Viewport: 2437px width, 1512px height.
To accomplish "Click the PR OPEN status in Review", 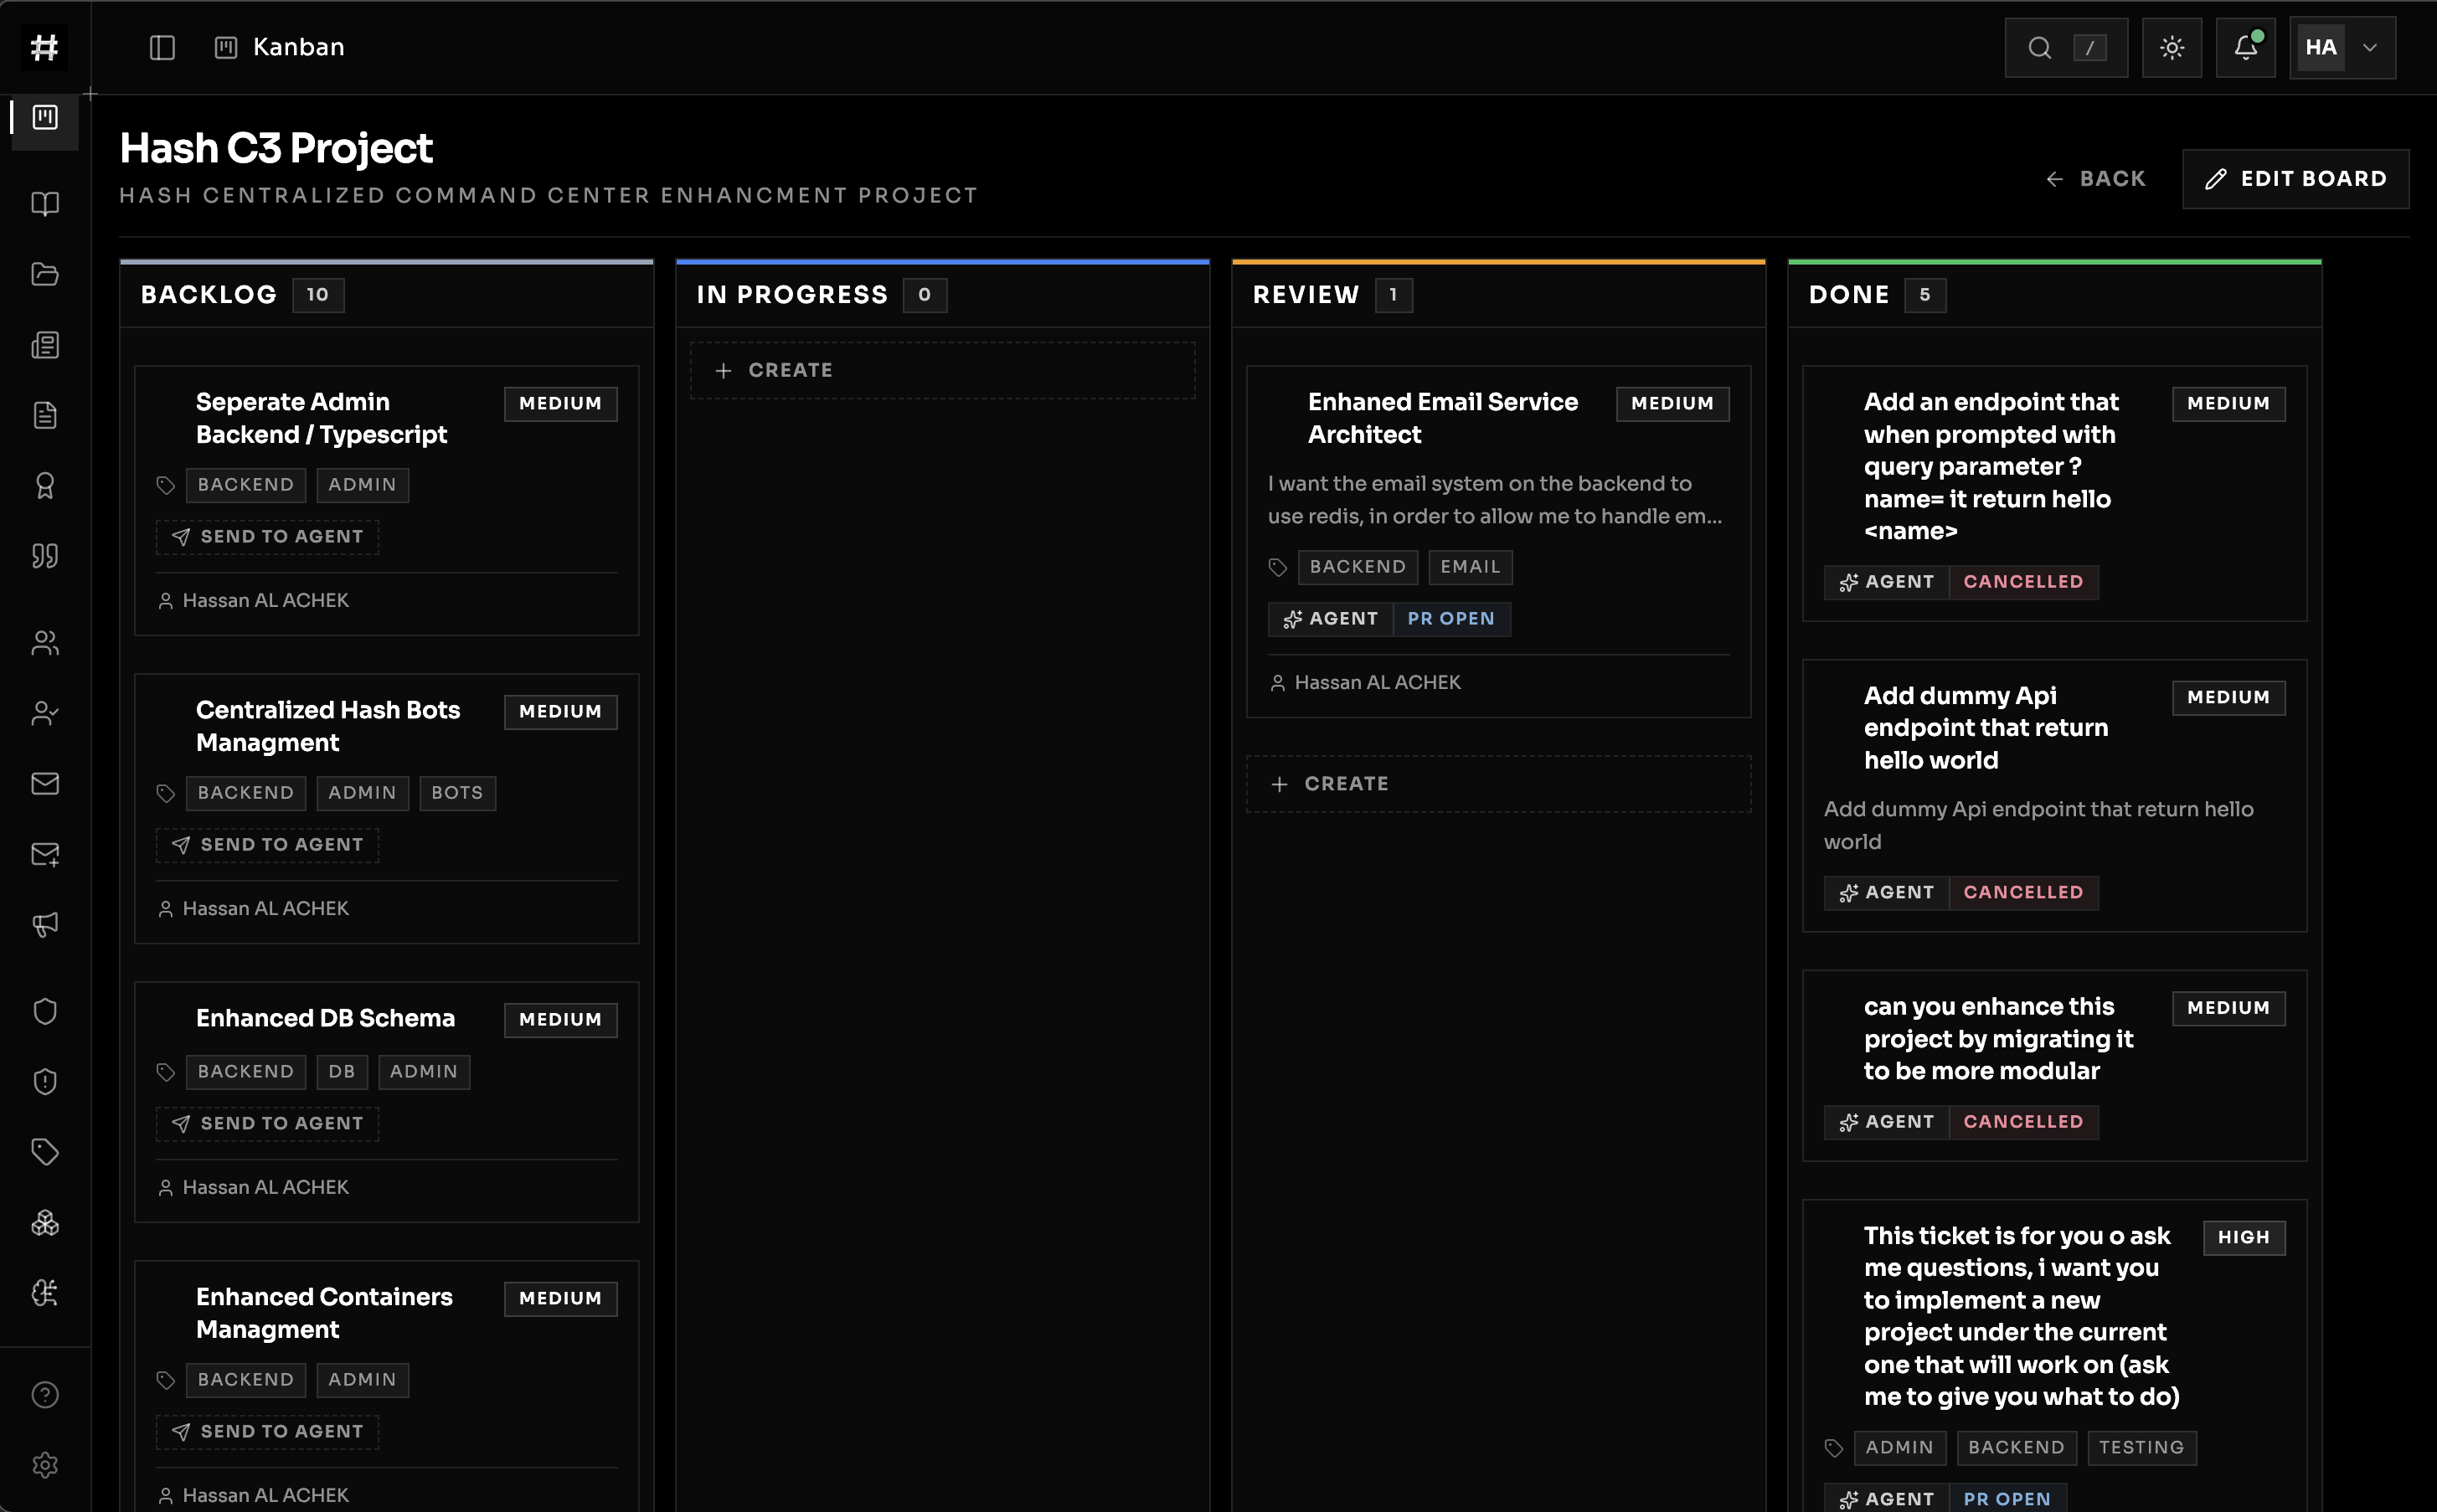I will click(x=1450, y=619).
